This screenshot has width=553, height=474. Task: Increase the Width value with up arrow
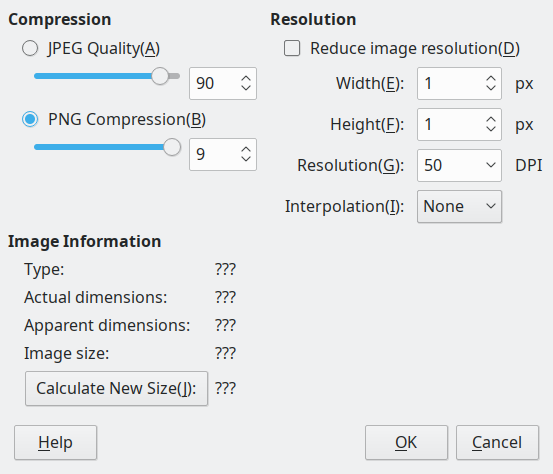point(491,79)
